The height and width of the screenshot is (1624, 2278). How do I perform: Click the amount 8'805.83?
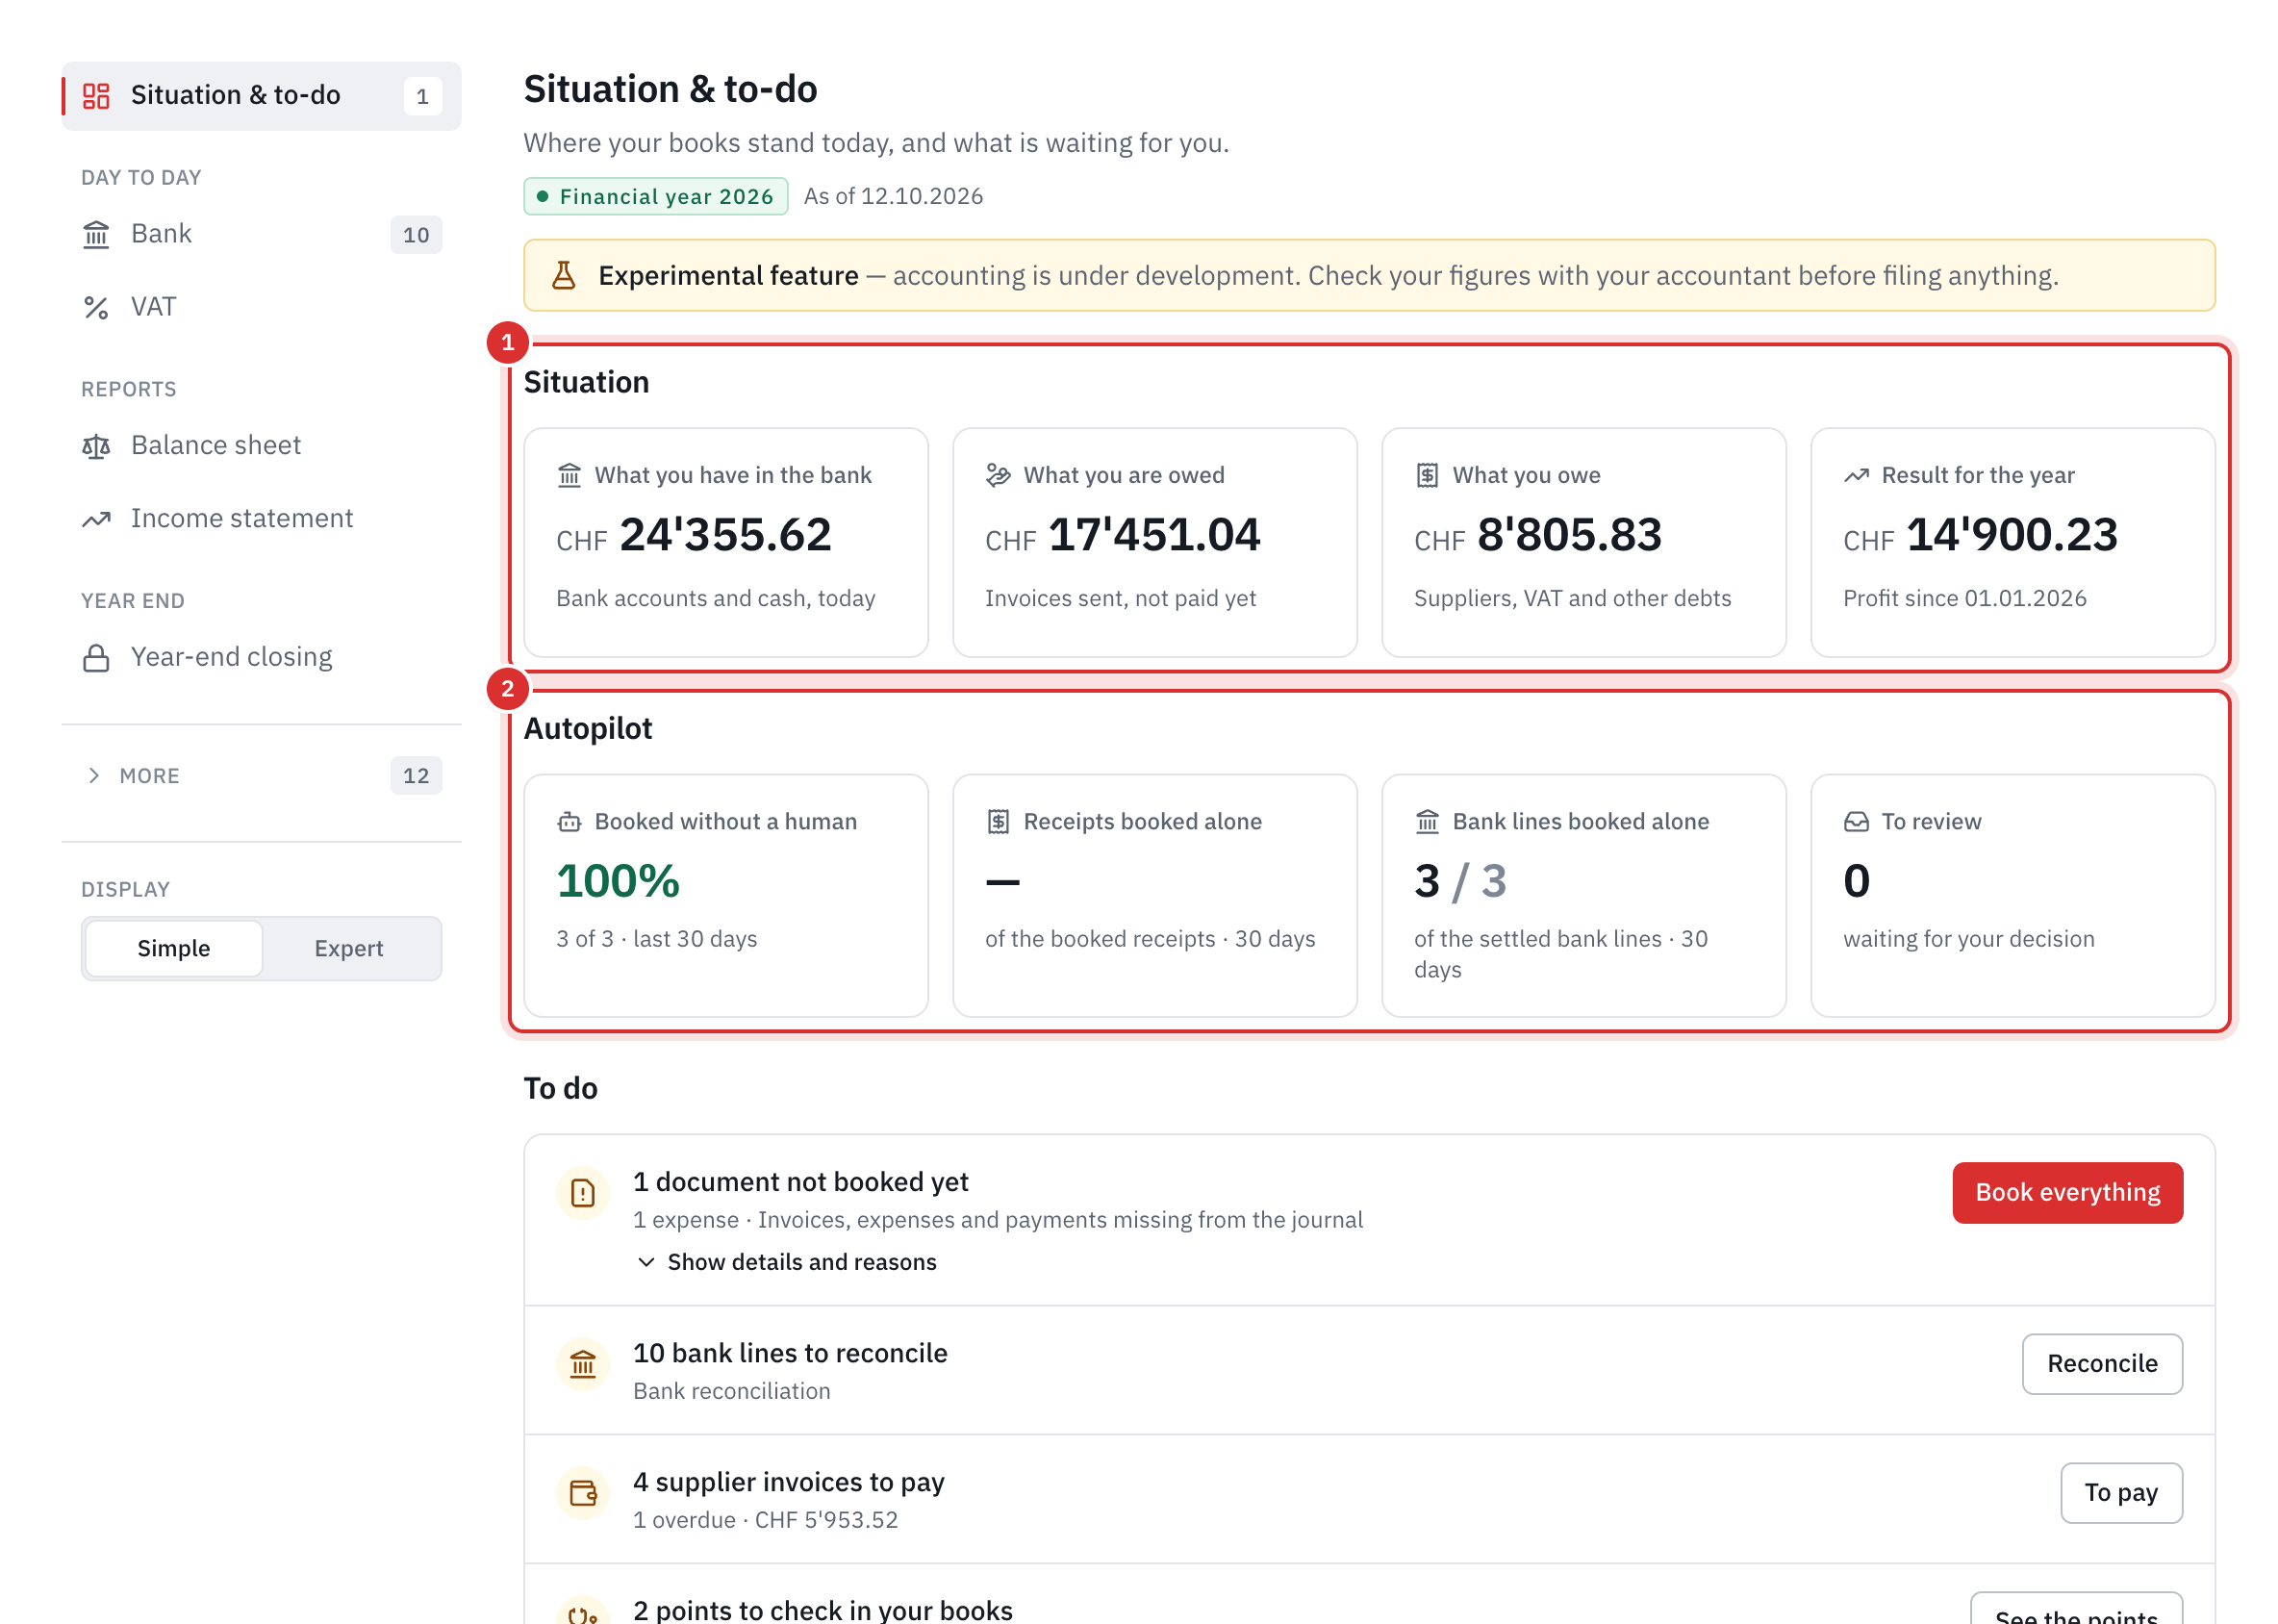(x=1569, y=534)
